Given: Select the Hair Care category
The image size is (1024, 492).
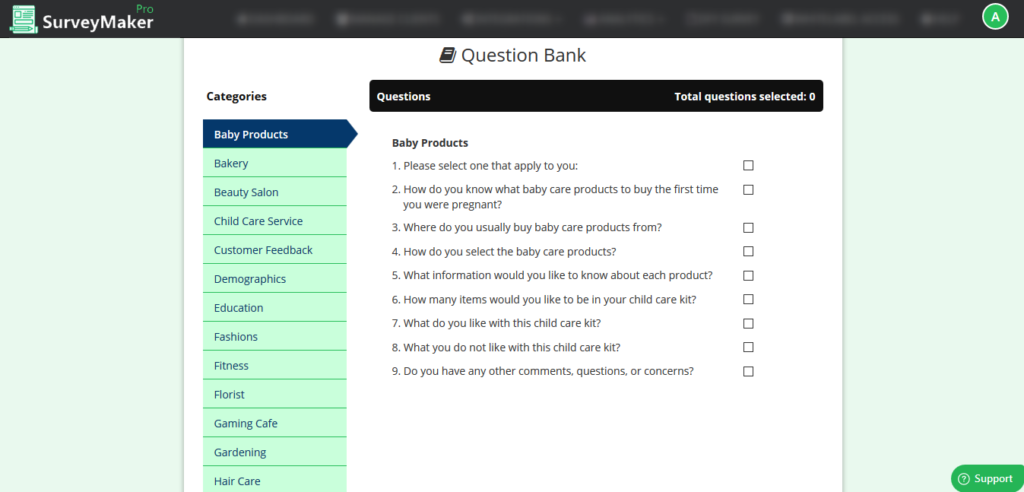Looking at the screenshot, I should (275, 480).
